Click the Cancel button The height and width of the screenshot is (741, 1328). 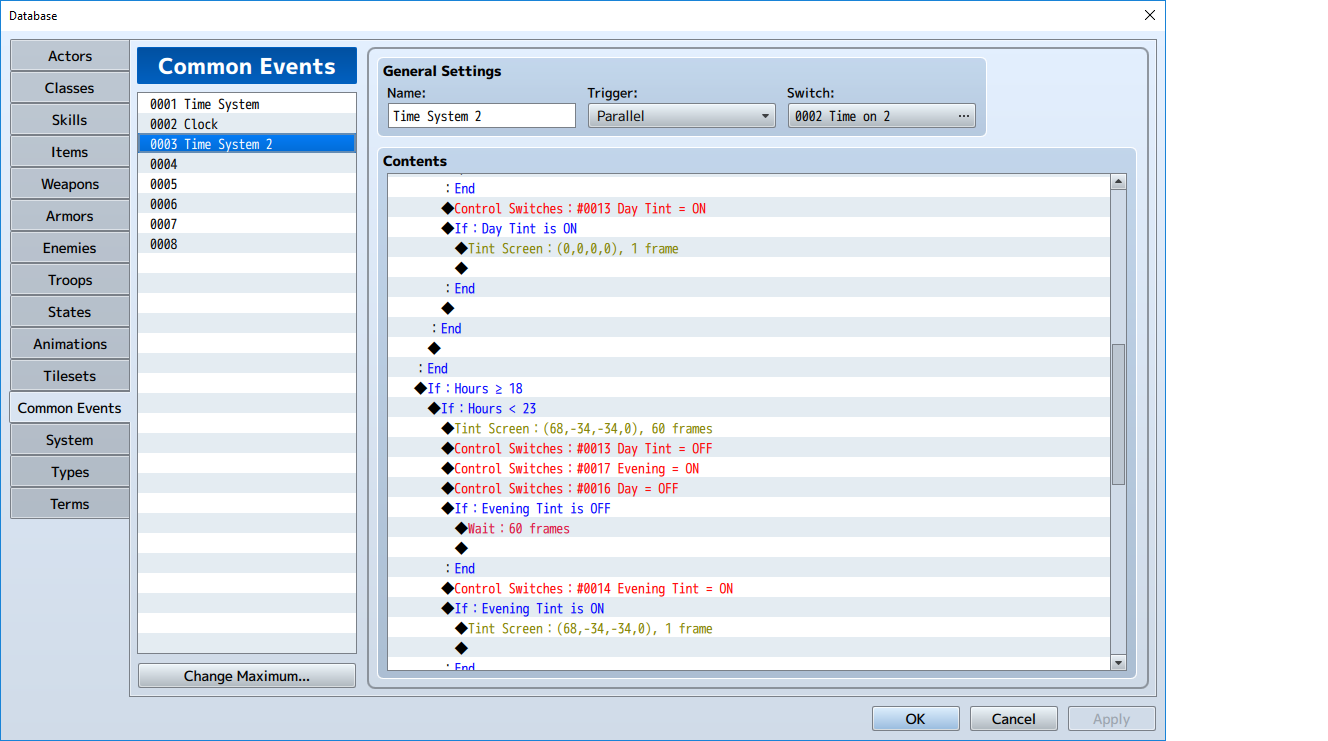coord(1013,719)
